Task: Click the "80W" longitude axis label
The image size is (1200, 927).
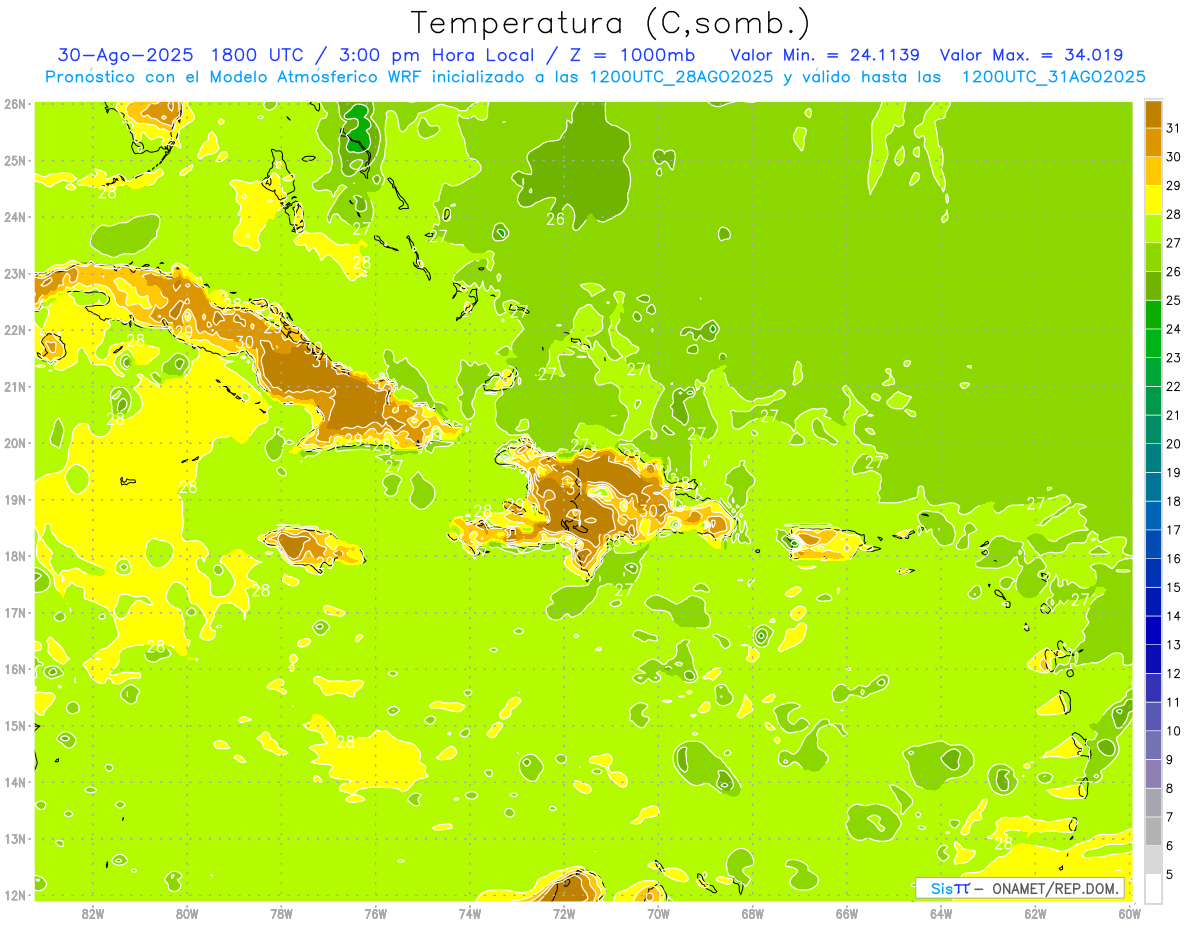Action: [x=186, y=913]
